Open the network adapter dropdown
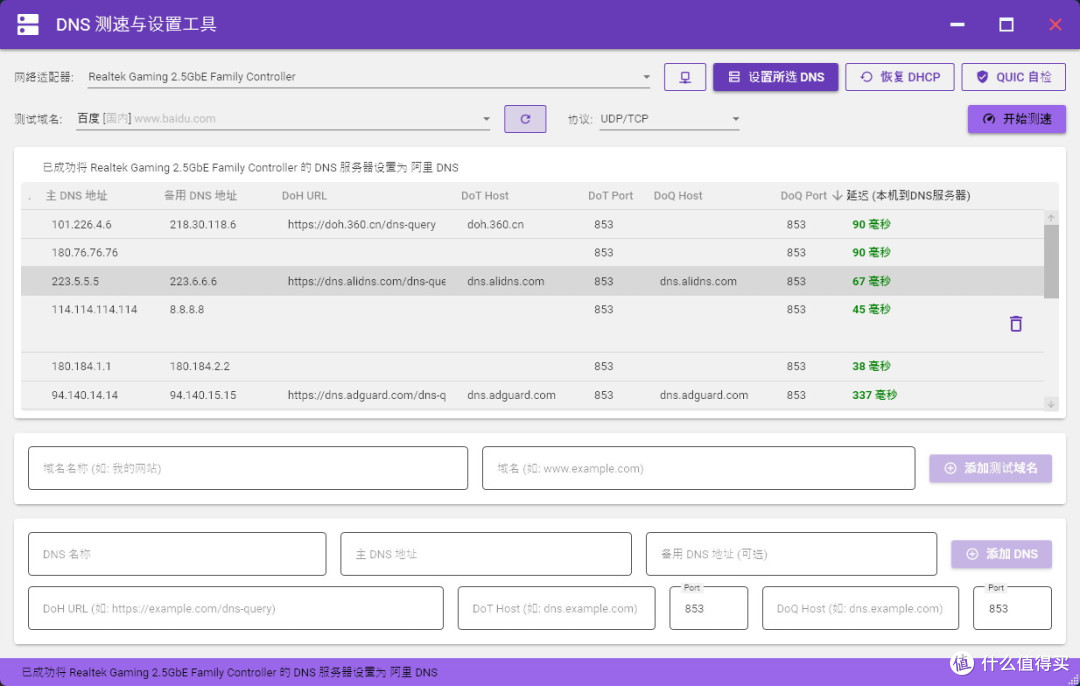The image size is (1080, 686). pos(369,77)
